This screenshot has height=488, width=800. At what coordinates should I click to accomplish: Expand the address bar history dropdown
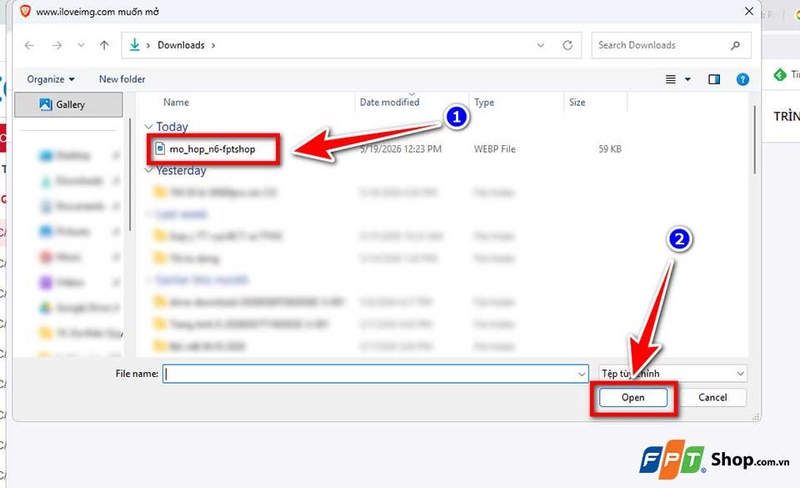(540, 45)
